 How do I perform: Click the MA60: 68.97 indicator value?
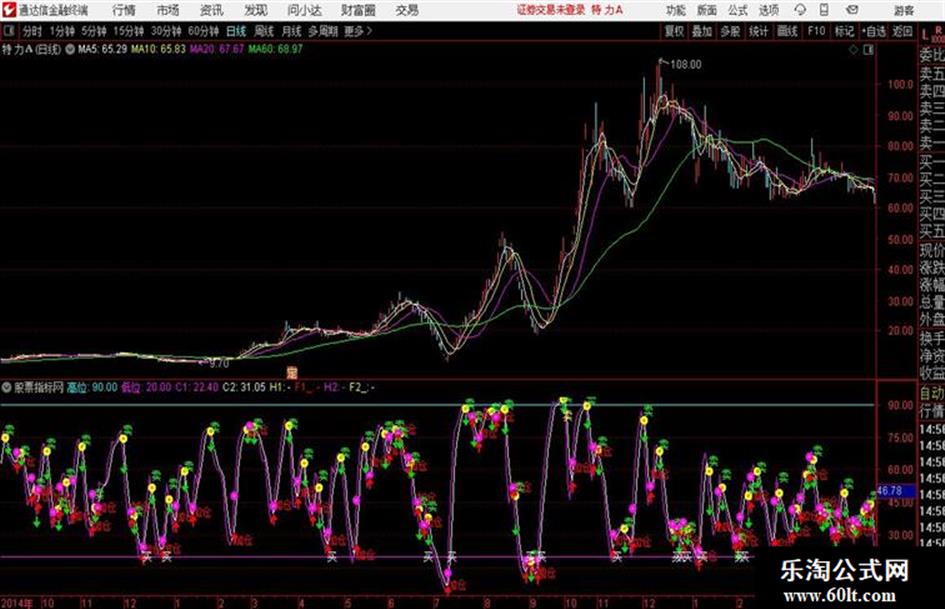pyautogui.click(x=275, y=49)
